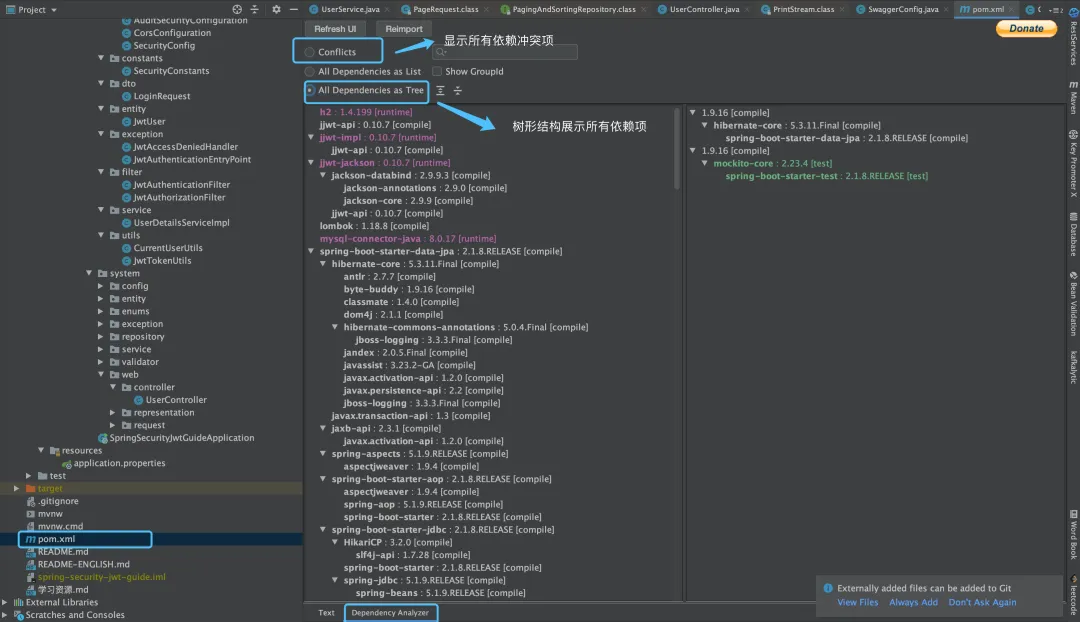Click the locate/scroll-from-source target icon in Project header
Viewport: 1080px width, 622px height.
[237, 10]
